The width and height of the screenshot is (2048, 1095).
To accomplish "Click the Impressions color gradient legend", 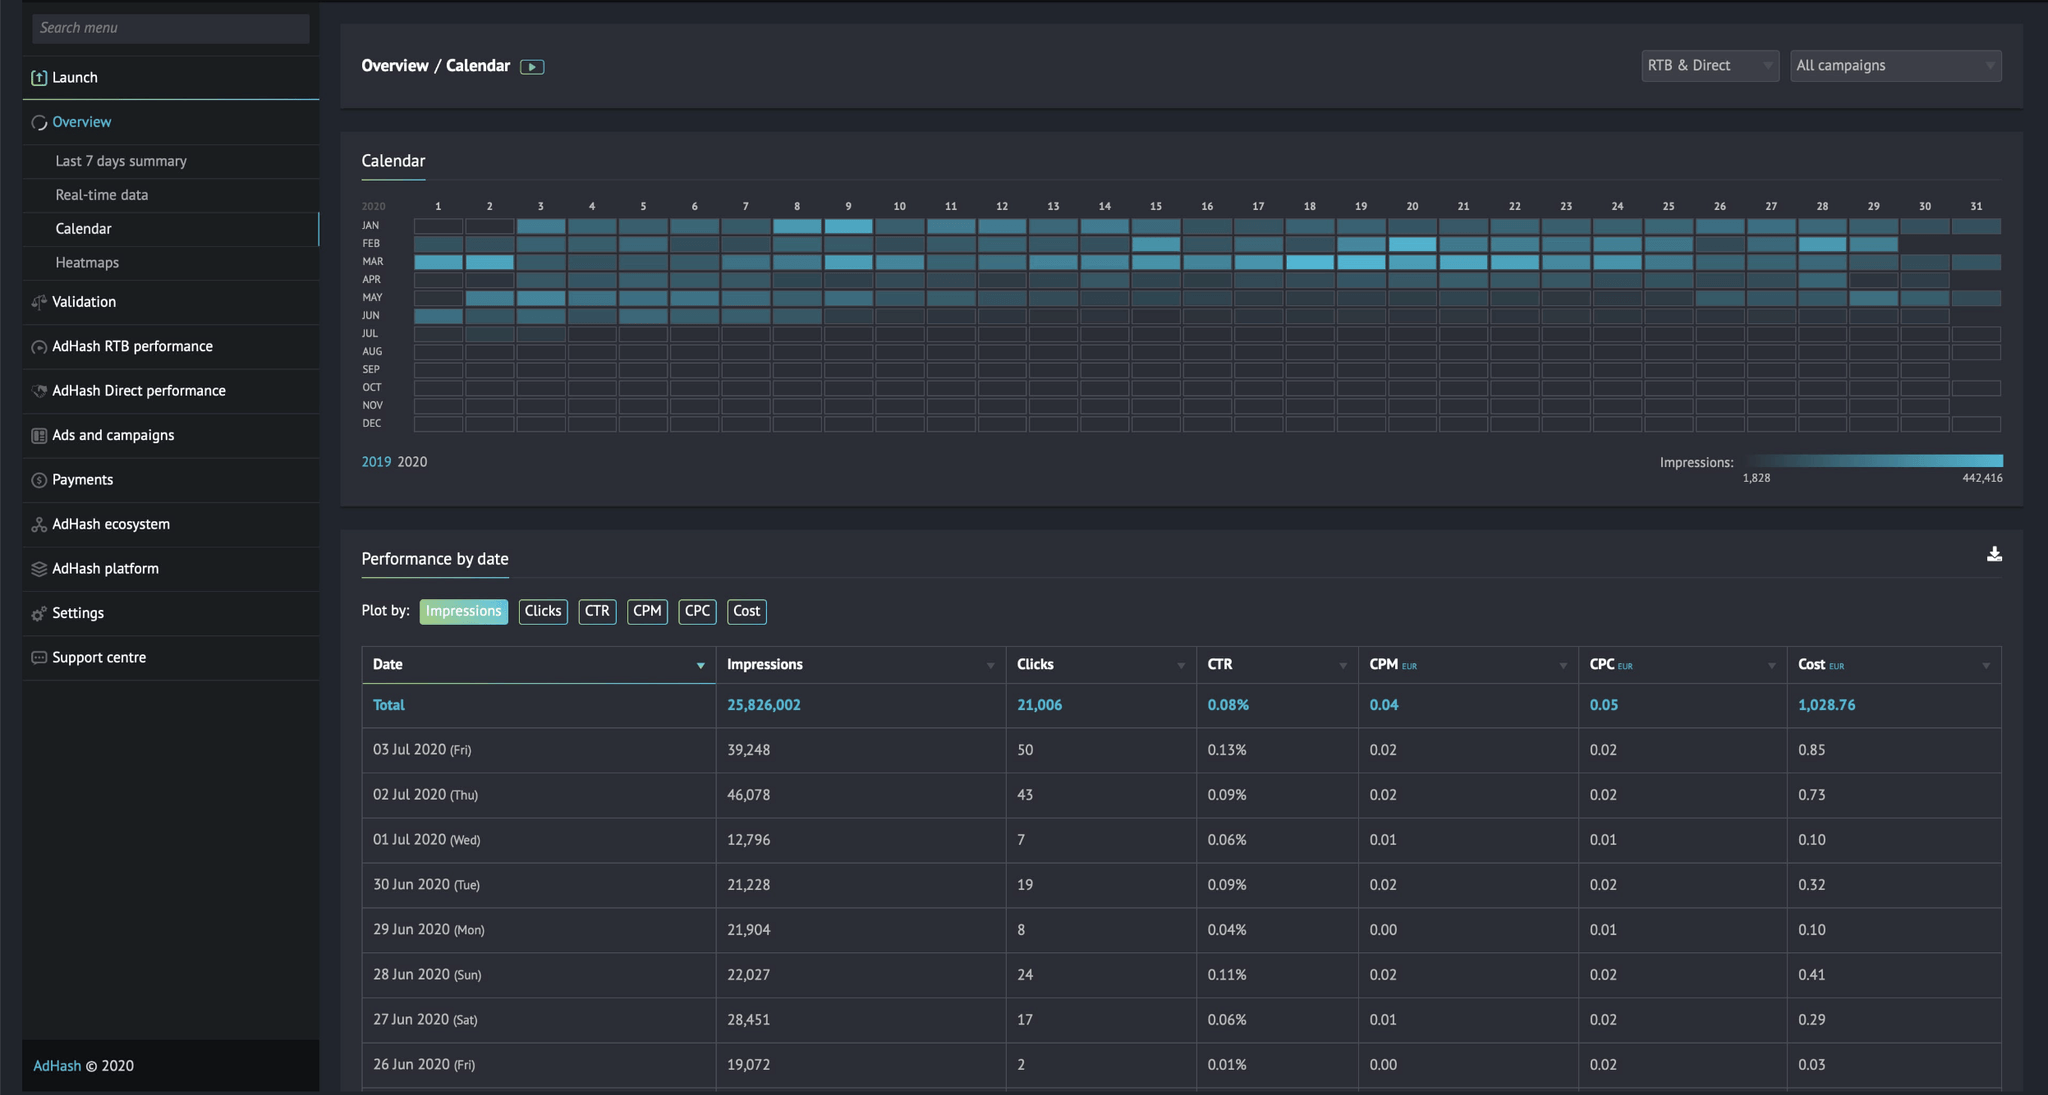I will (1872, 461).
